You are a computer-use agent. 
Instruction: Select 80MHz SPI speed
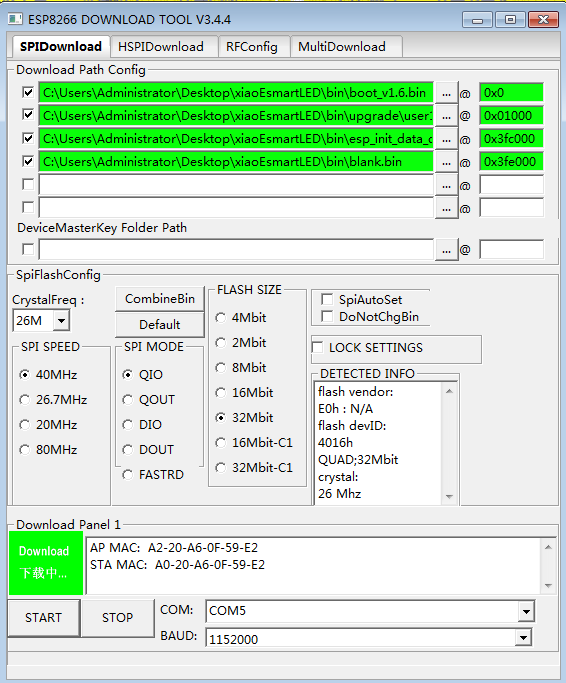25,450
